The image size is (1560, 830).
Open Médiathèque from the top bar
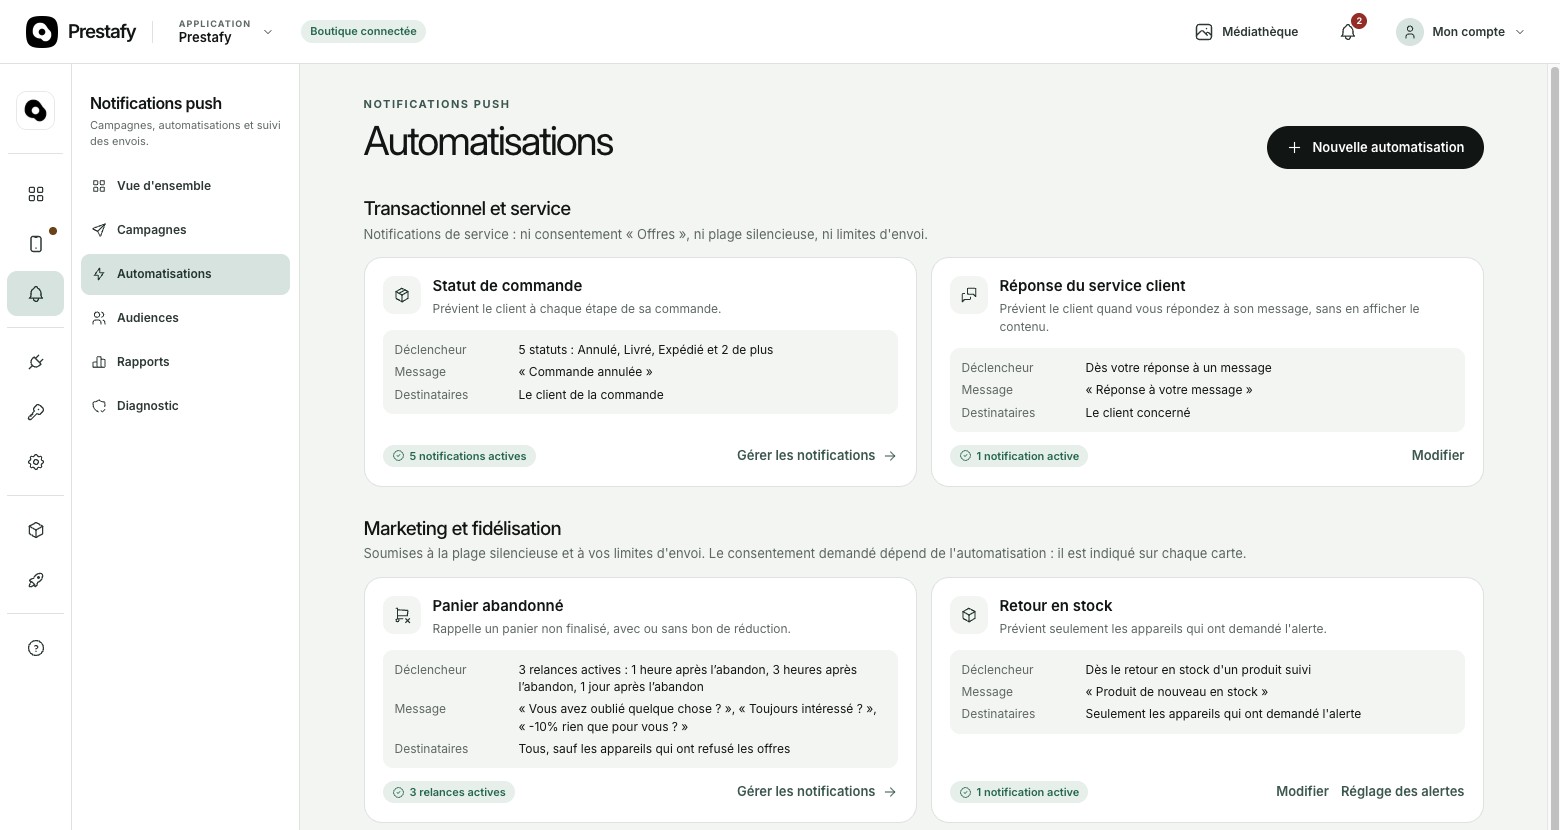tap(1246, 32)
